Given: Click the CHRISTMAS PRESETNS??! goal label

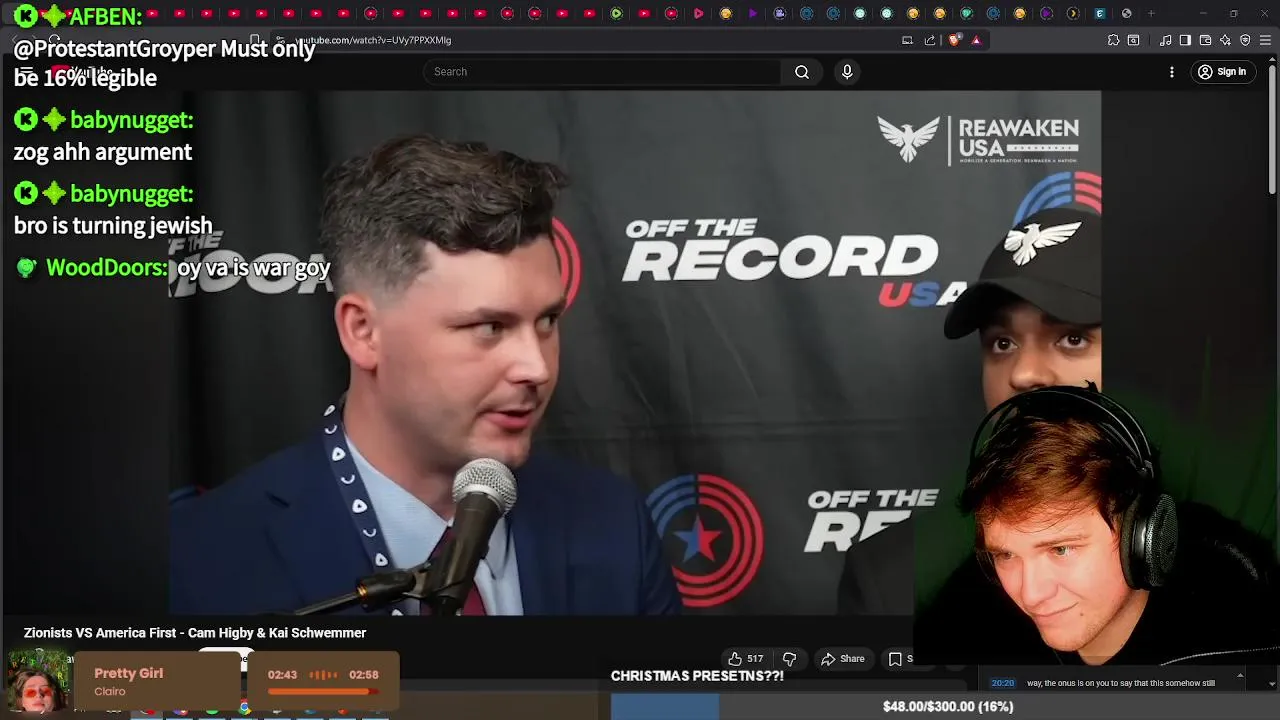Looking at the screenshot, I should [697, 676].
